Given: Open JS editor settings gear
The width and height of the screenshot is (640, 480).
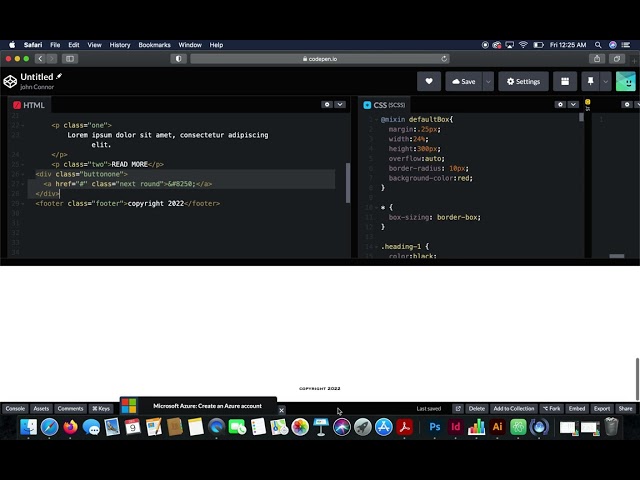Looking at the screenshot, I should click(627, 104).
